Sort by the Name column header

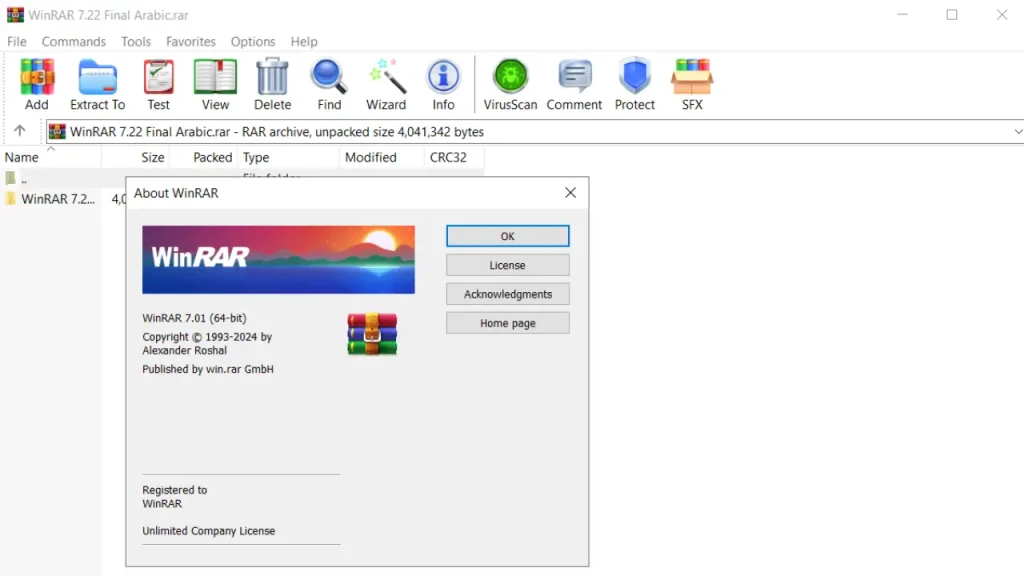[51, 157]
